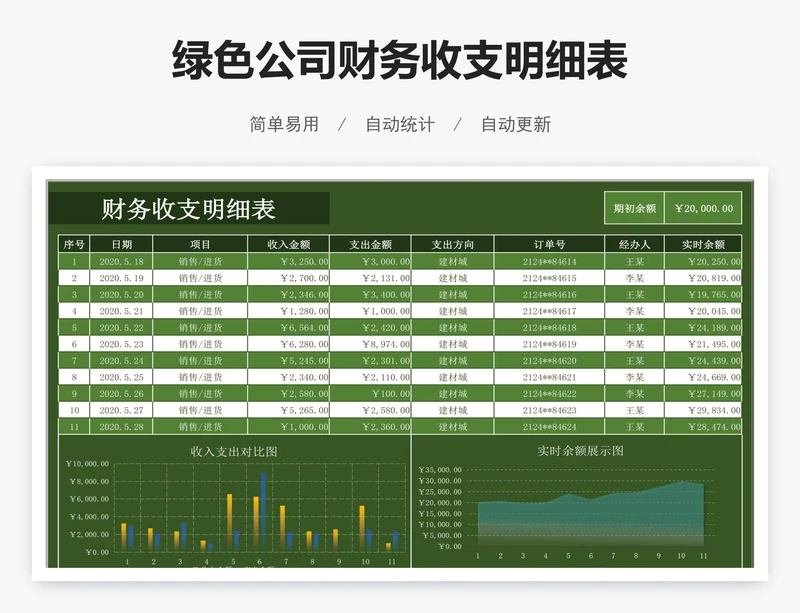800x613 pixels.
Task: Select income cell ¥5,265.00
Action: (289, 410)
